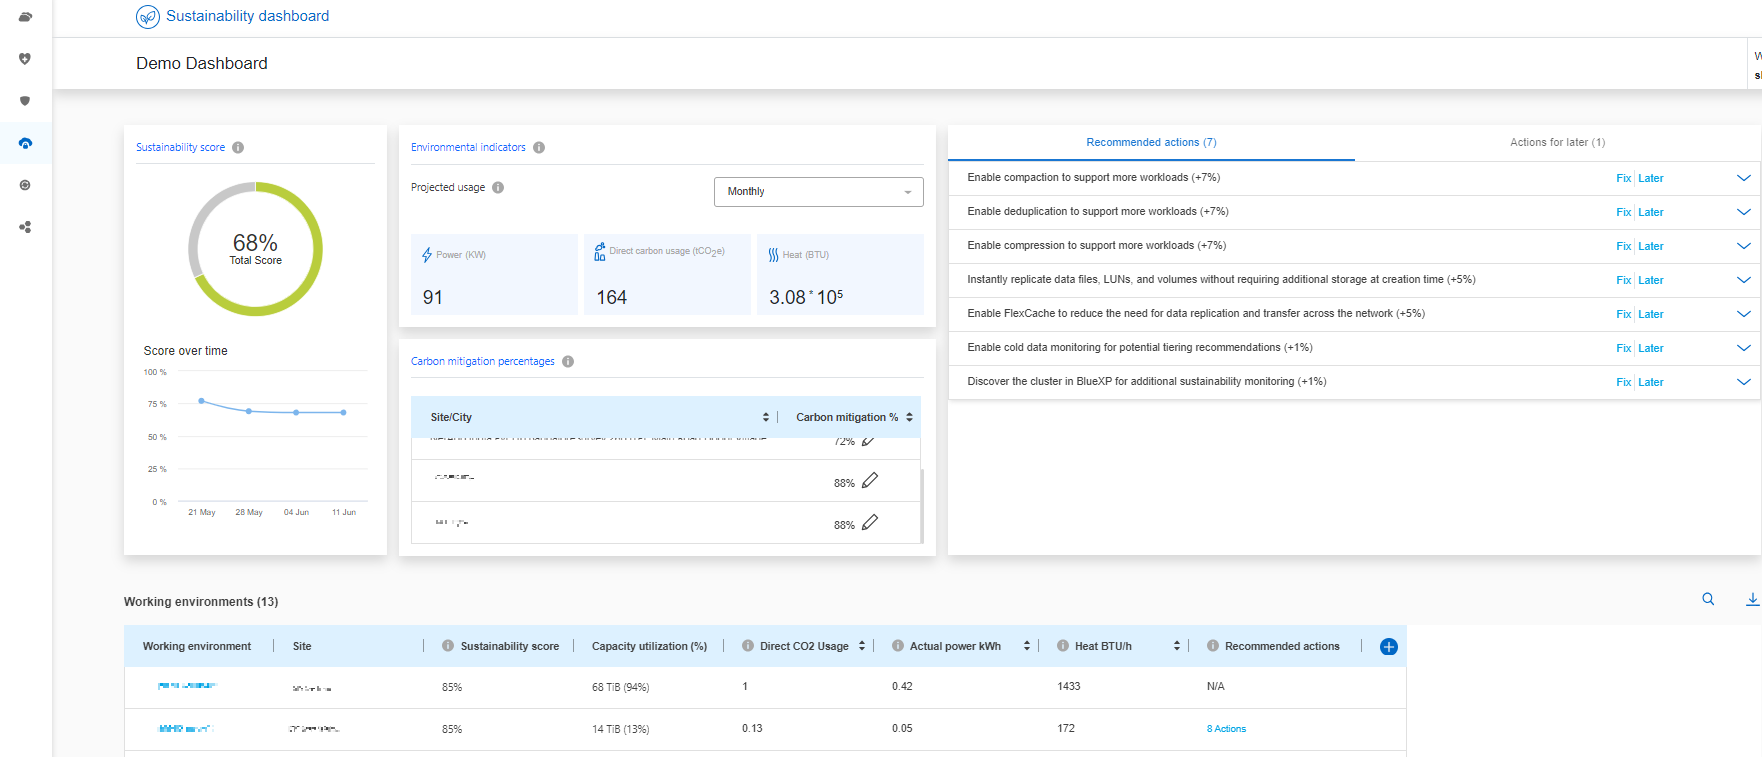Click Fix for Enable deduplication recommendation
The width and height of the screenshot is (1762, 757).
pos(1623,212)
